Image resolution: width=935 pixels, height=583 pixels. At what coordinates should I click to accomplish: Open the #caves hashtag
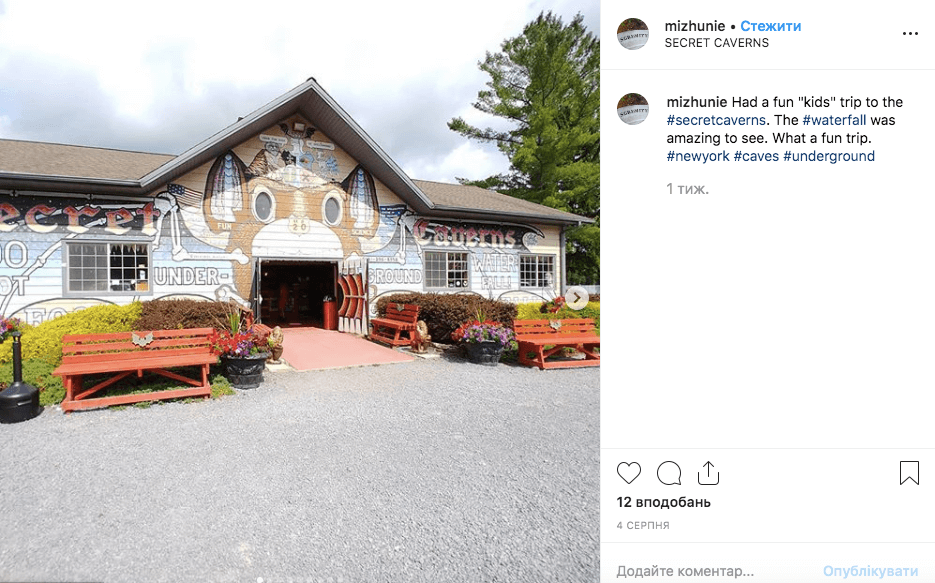tap(756, 156)
